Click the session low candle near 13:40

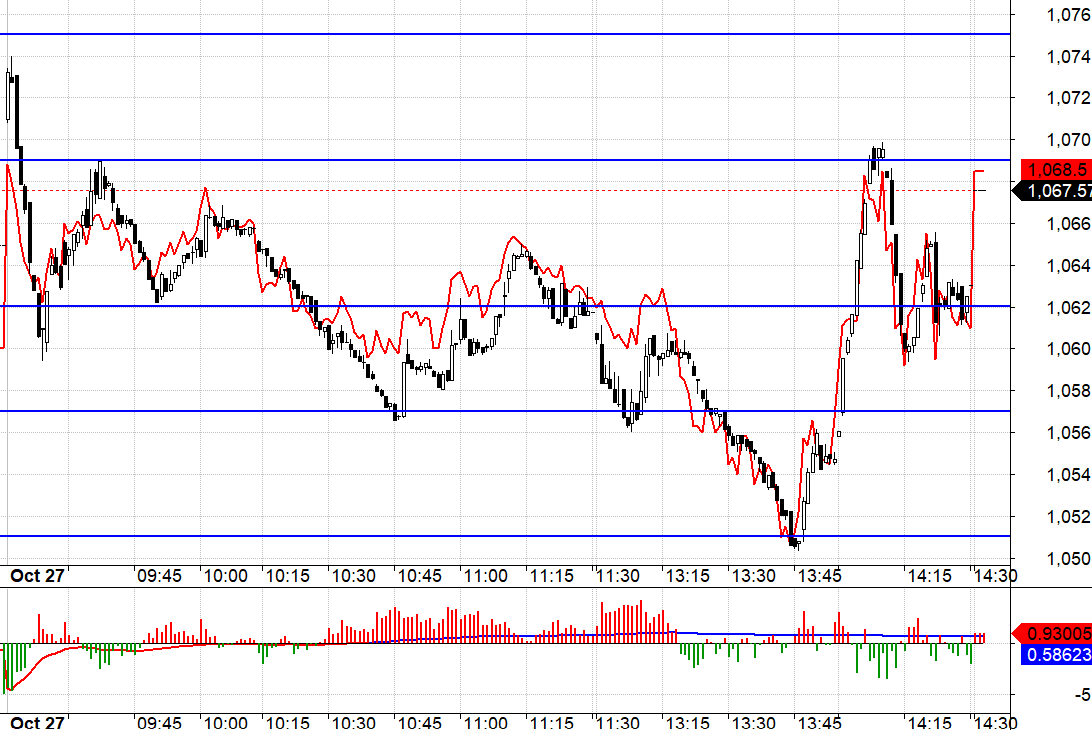coord(794,541)
